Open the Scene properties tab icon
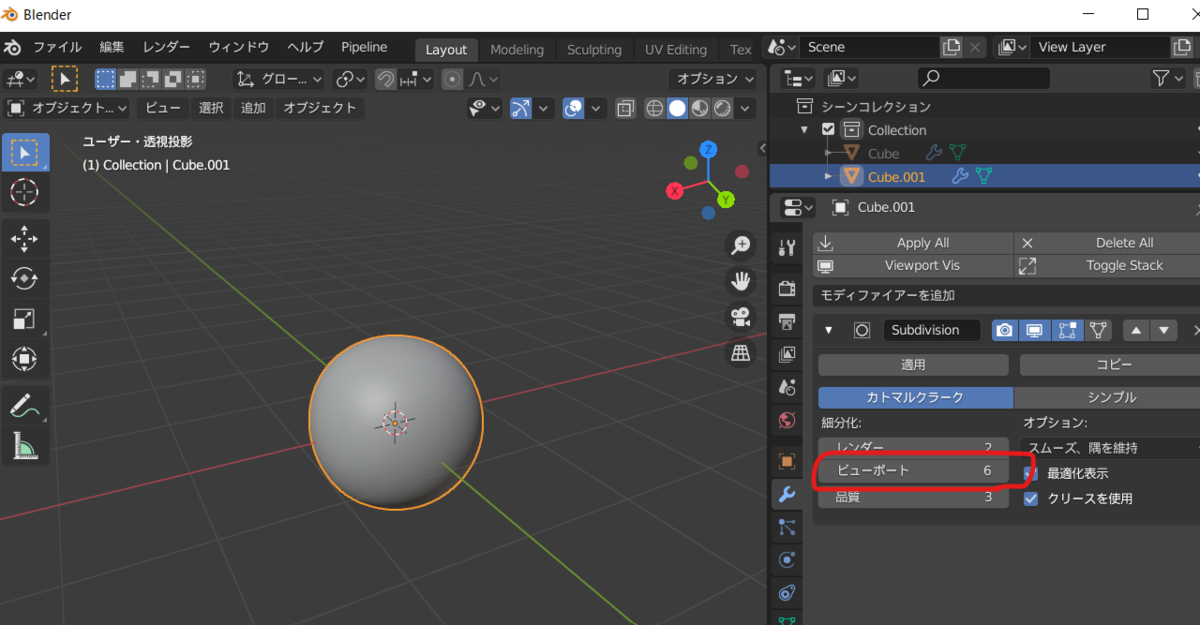Screen dimensions: 1200x625 click(x=787, y=387)
